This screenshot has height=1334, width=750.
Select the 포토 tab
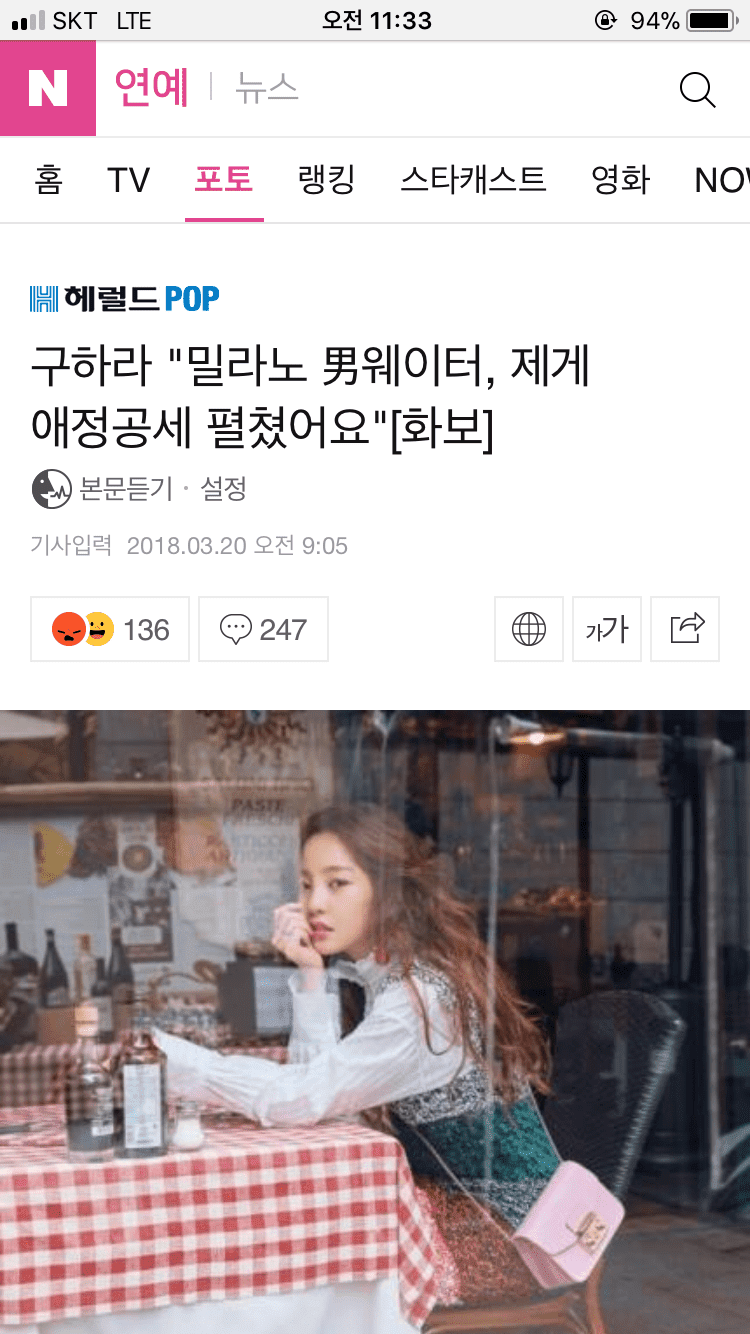tap(224, 180)
